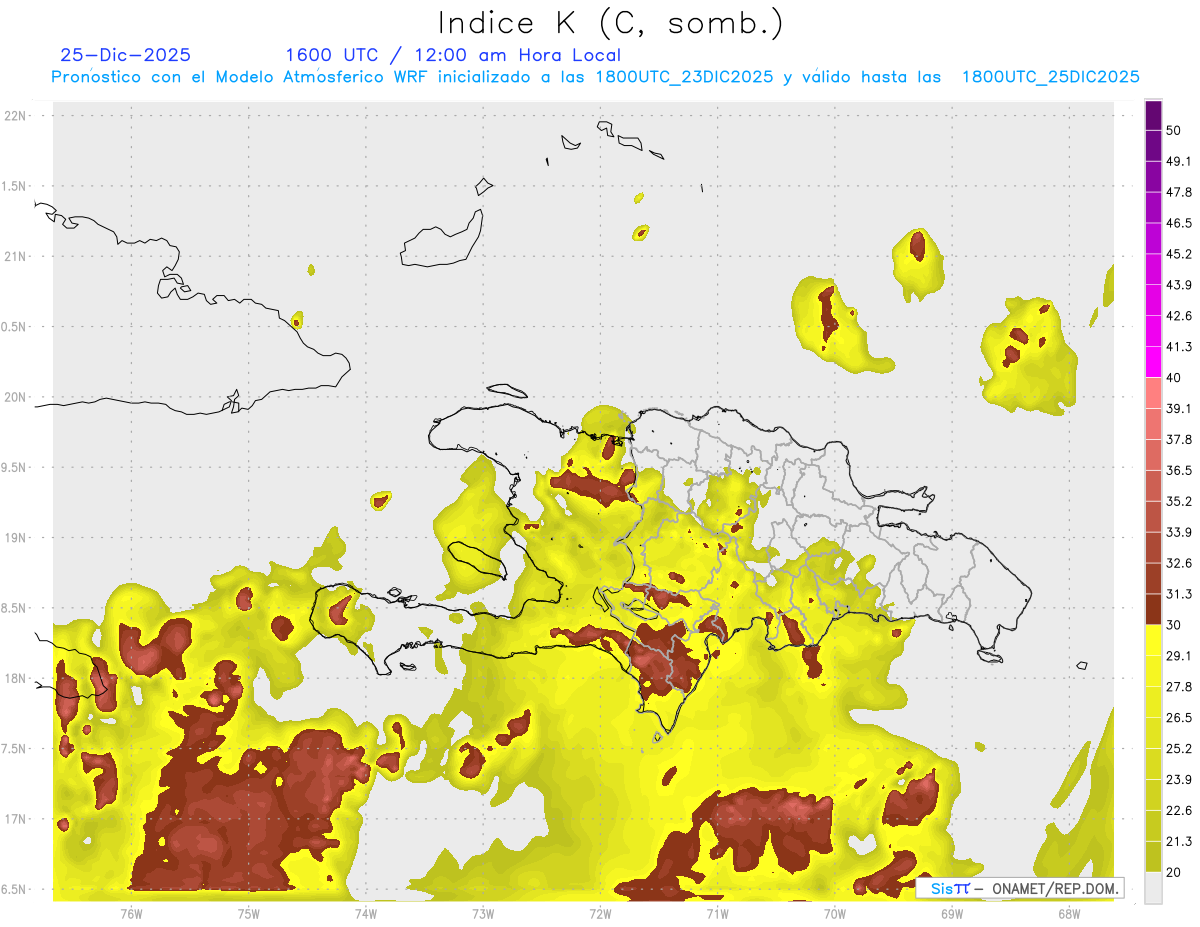Pick the magenta swatch between 40 and 41.3
Viewport: 1200px width, 927px height.
[x=1153, y=362]
